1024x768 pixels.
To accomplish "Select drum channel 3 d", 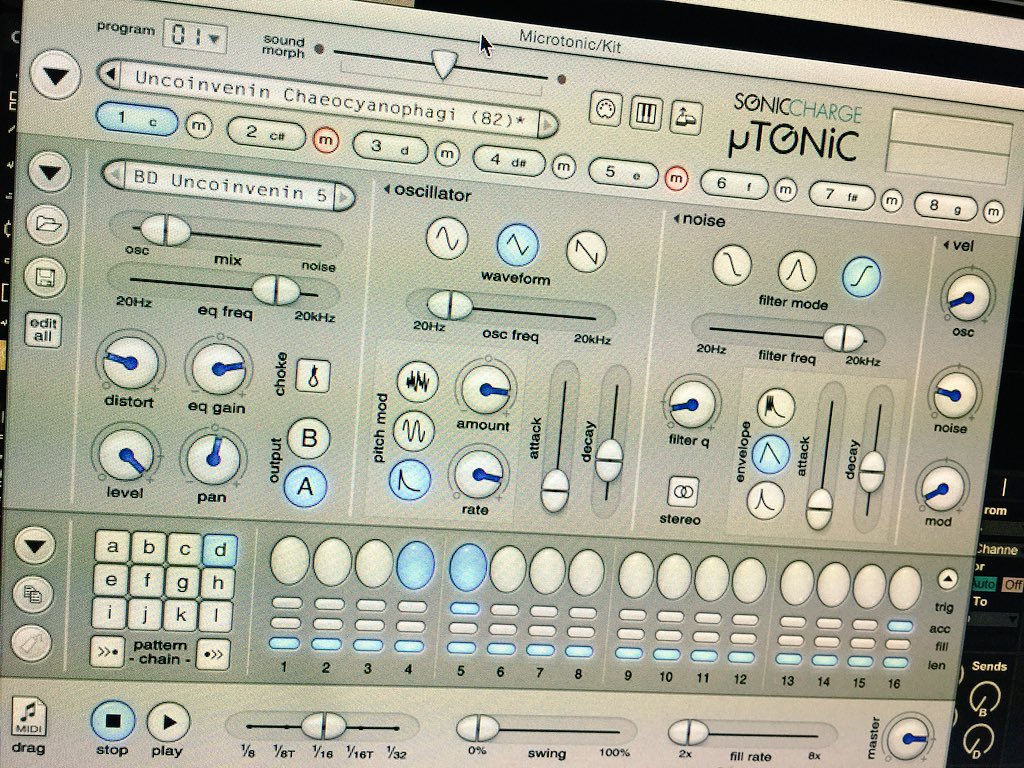I will pos(390,147).
